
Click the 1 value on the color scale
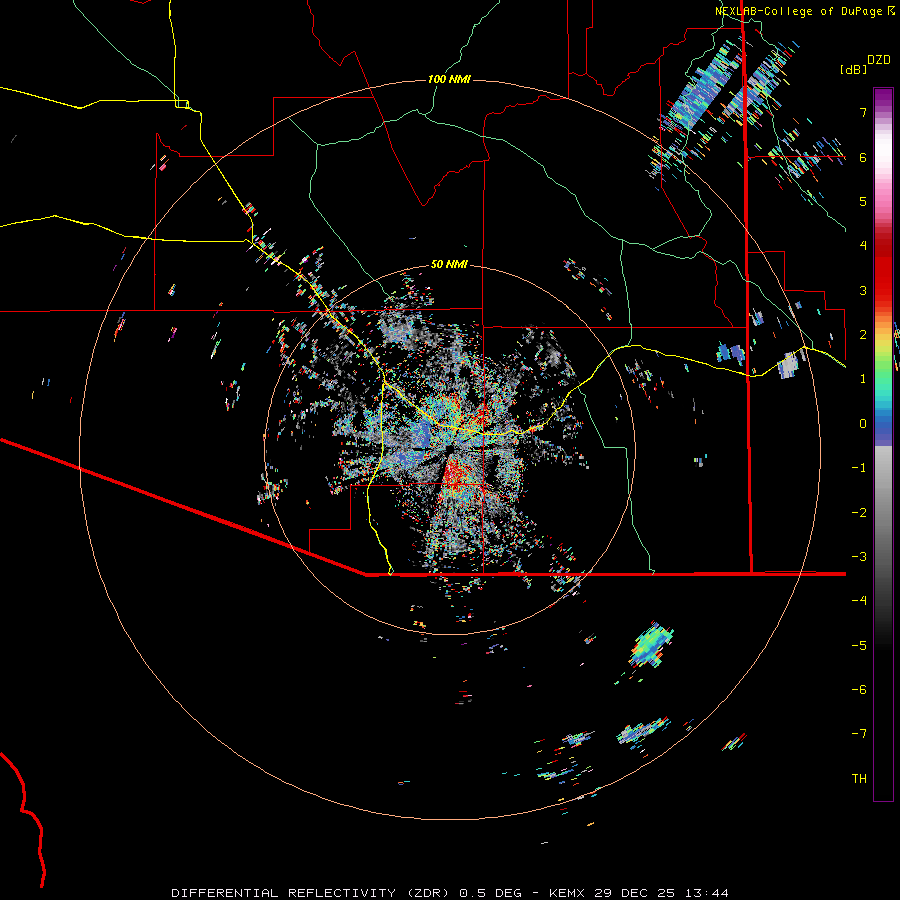coord(862,379)
